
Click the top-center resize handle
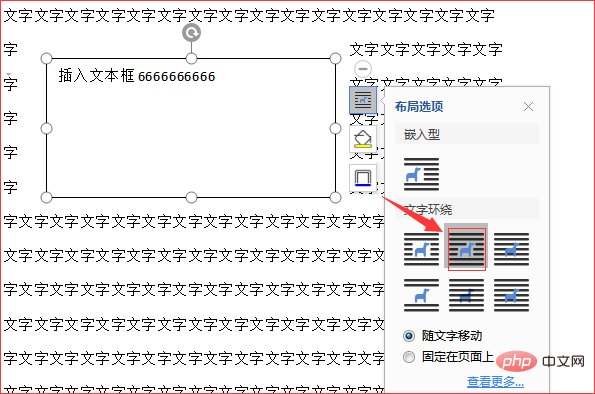[191, 58]
